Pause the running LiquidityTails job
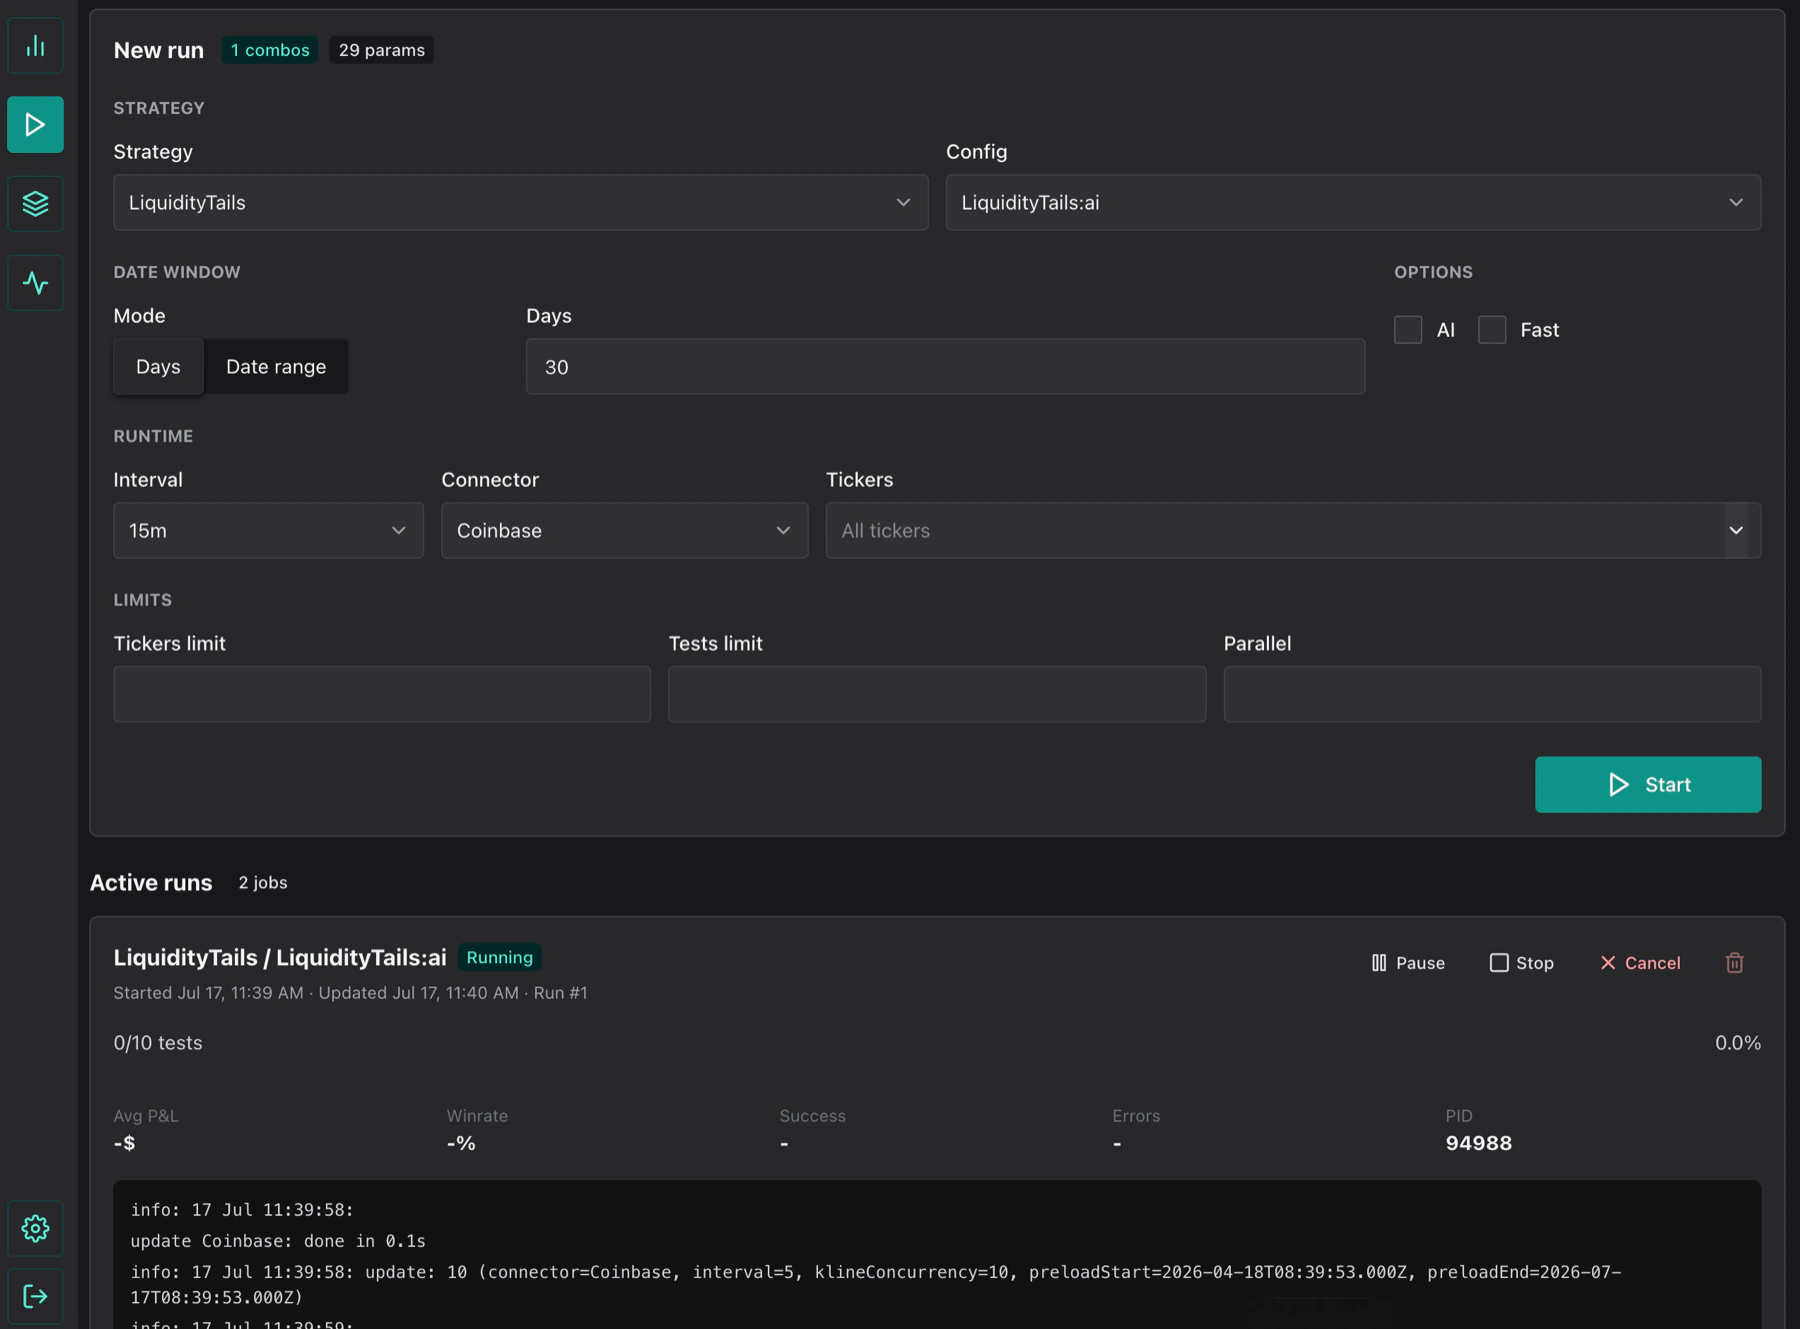1800x1329 pixels. coord(1408,963)
